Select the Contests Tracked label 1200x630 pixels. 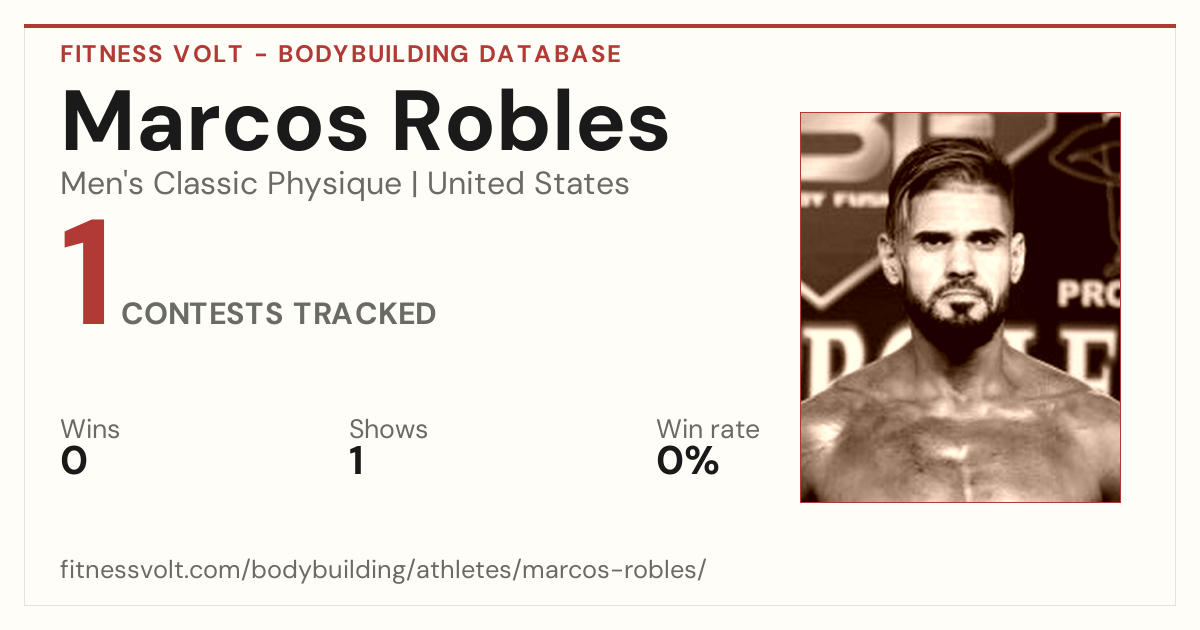pyautogui.click(x=279, y=314)
